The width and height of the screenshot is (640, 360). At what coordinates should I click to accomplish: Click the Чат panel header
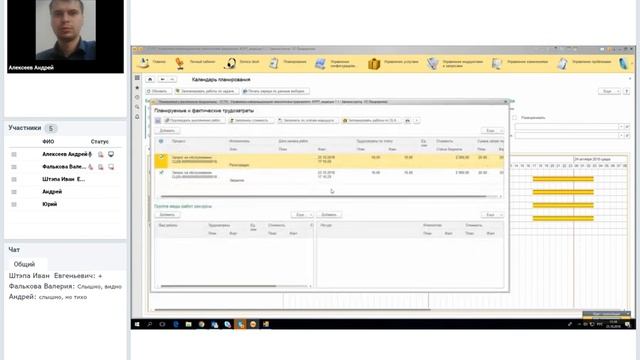tap(14, 249)
